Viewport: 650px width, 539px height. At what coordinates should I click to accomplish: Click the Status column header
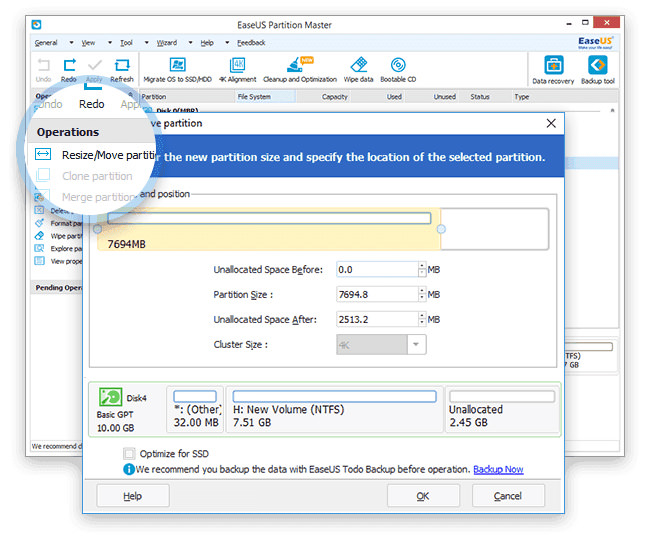(480, 97)
